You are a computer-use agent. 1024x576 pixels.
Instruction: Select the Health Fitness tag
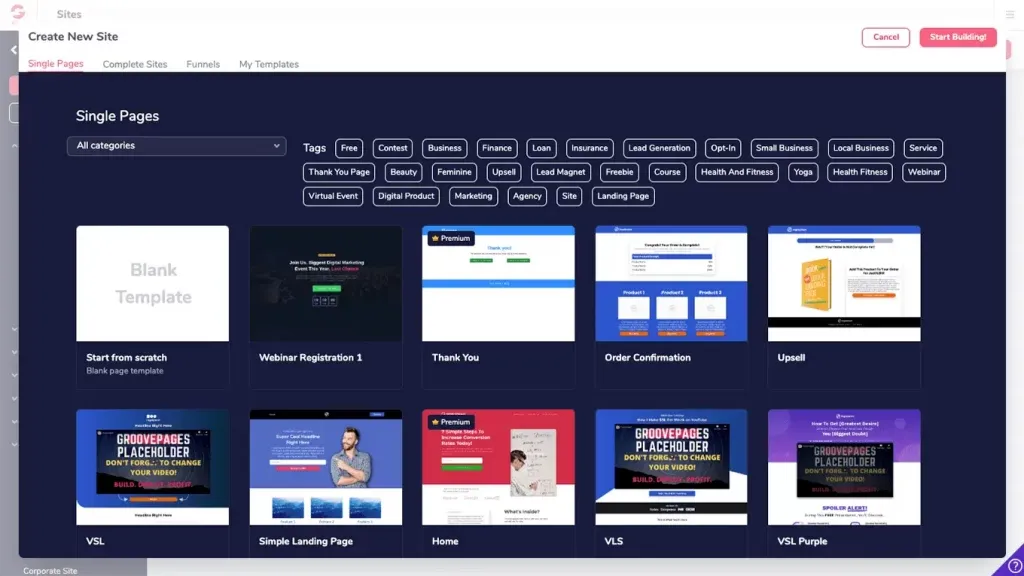click(x=859, y=172)
